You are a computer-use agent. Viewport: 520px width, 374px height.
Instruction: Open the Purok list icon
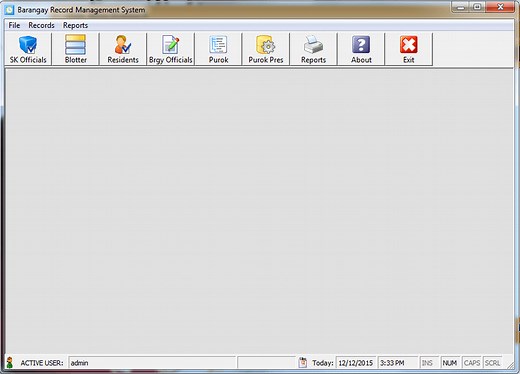[x=218, y=49]
